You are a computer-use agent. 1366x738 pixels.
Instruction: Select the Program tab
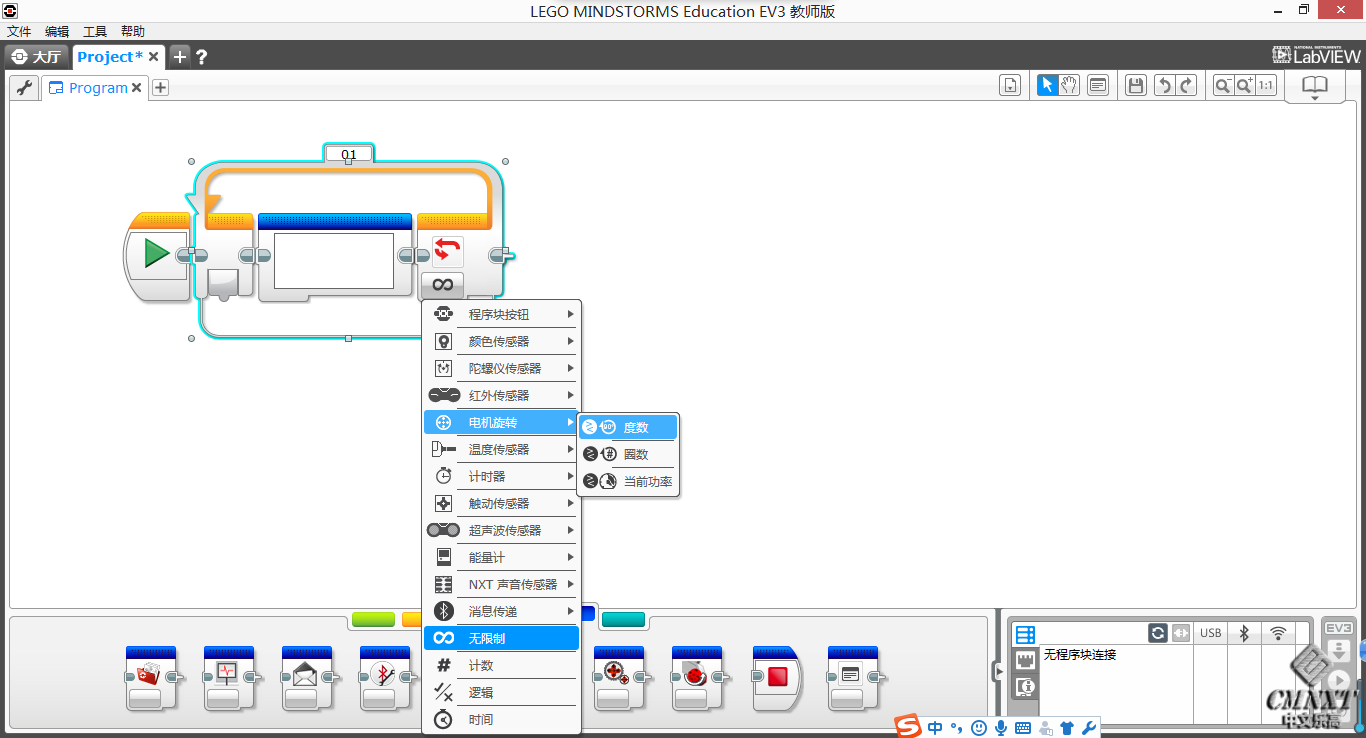[98, 88]
